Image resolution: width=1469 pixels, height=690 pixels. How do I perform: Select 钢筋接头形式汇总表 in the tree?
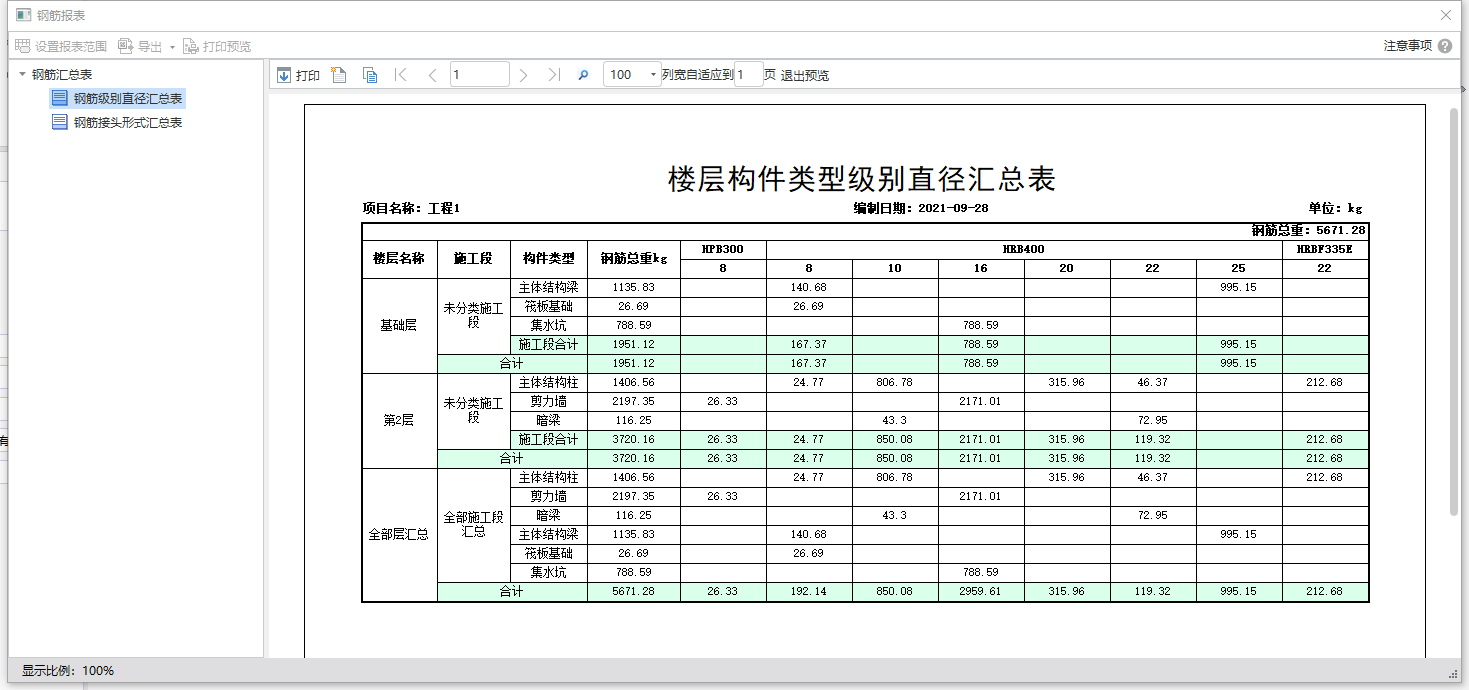[118, 122]
